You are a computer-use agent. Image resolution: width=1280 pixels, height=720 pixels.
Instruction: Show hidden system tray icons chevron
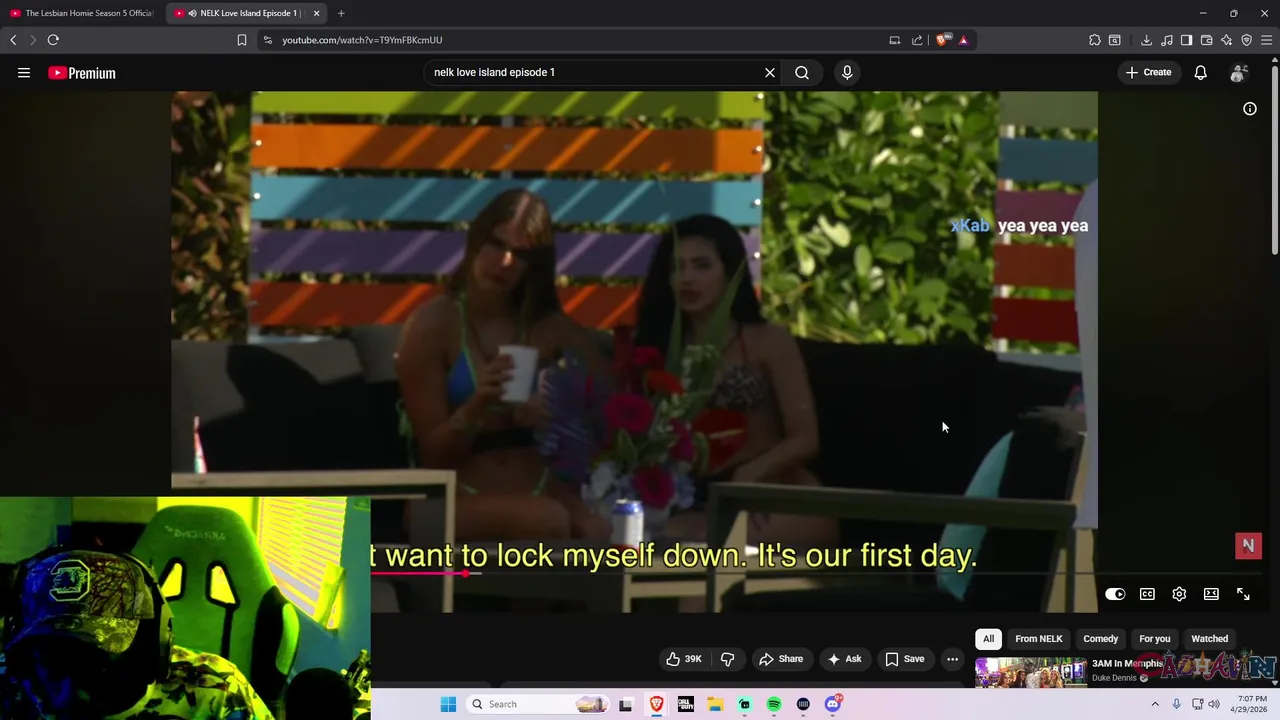1155,704
